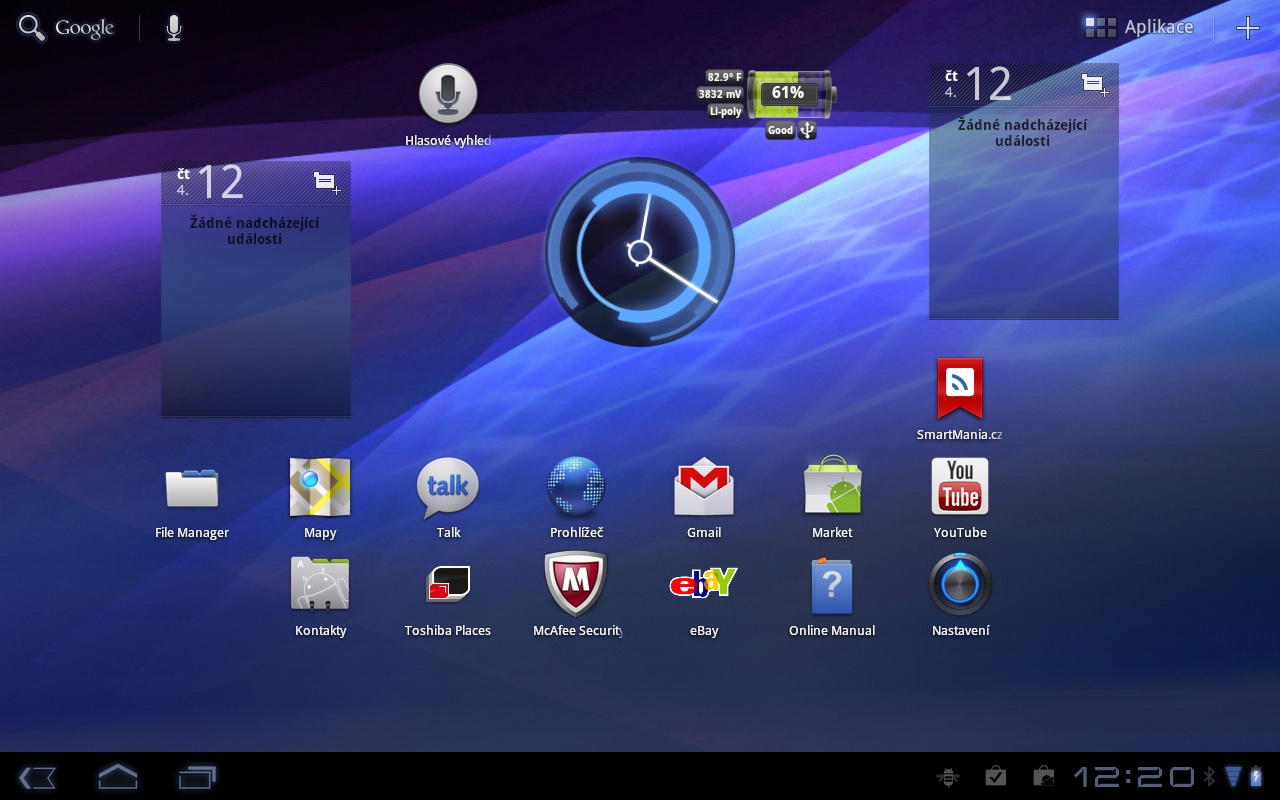Open the Android Market app
This screenshot has height=800, width=1280.
tap(832, 499)
